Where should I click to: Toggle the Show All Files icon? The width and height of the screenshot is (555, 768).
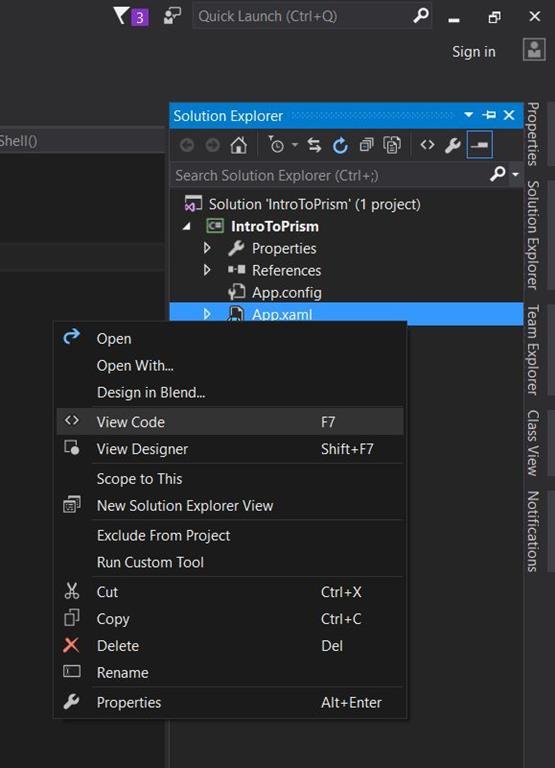(x=392, y=145)
